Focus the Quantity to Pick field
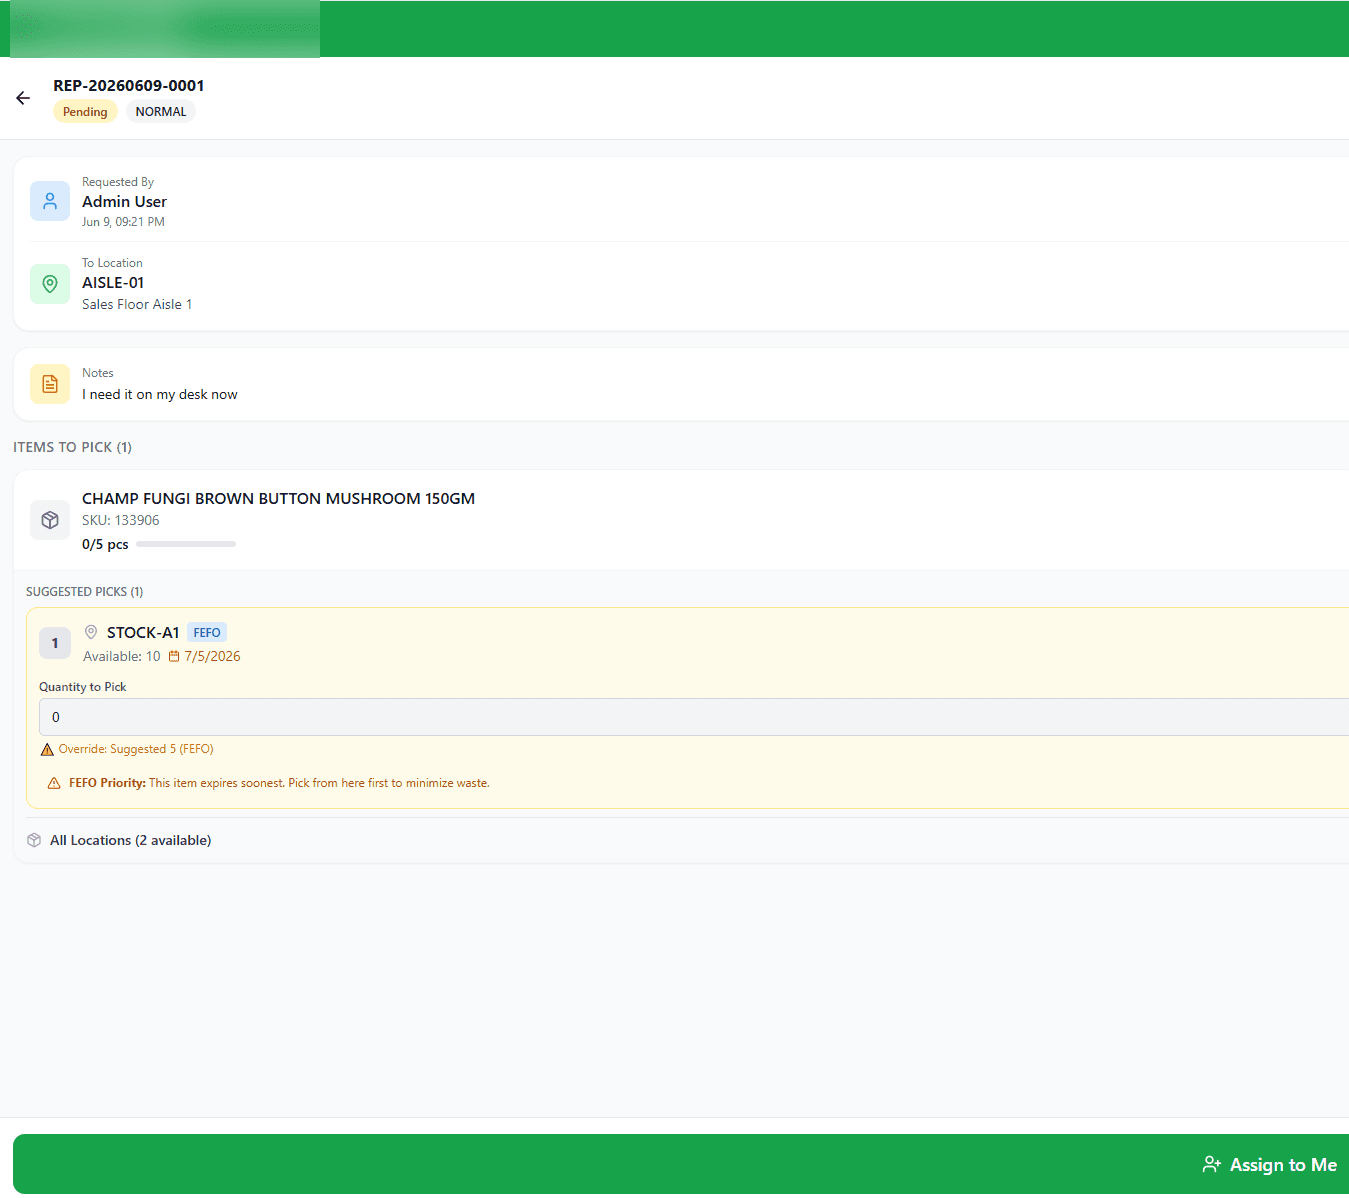This screenshot has height=1198, width=1349. pos(694,717)
